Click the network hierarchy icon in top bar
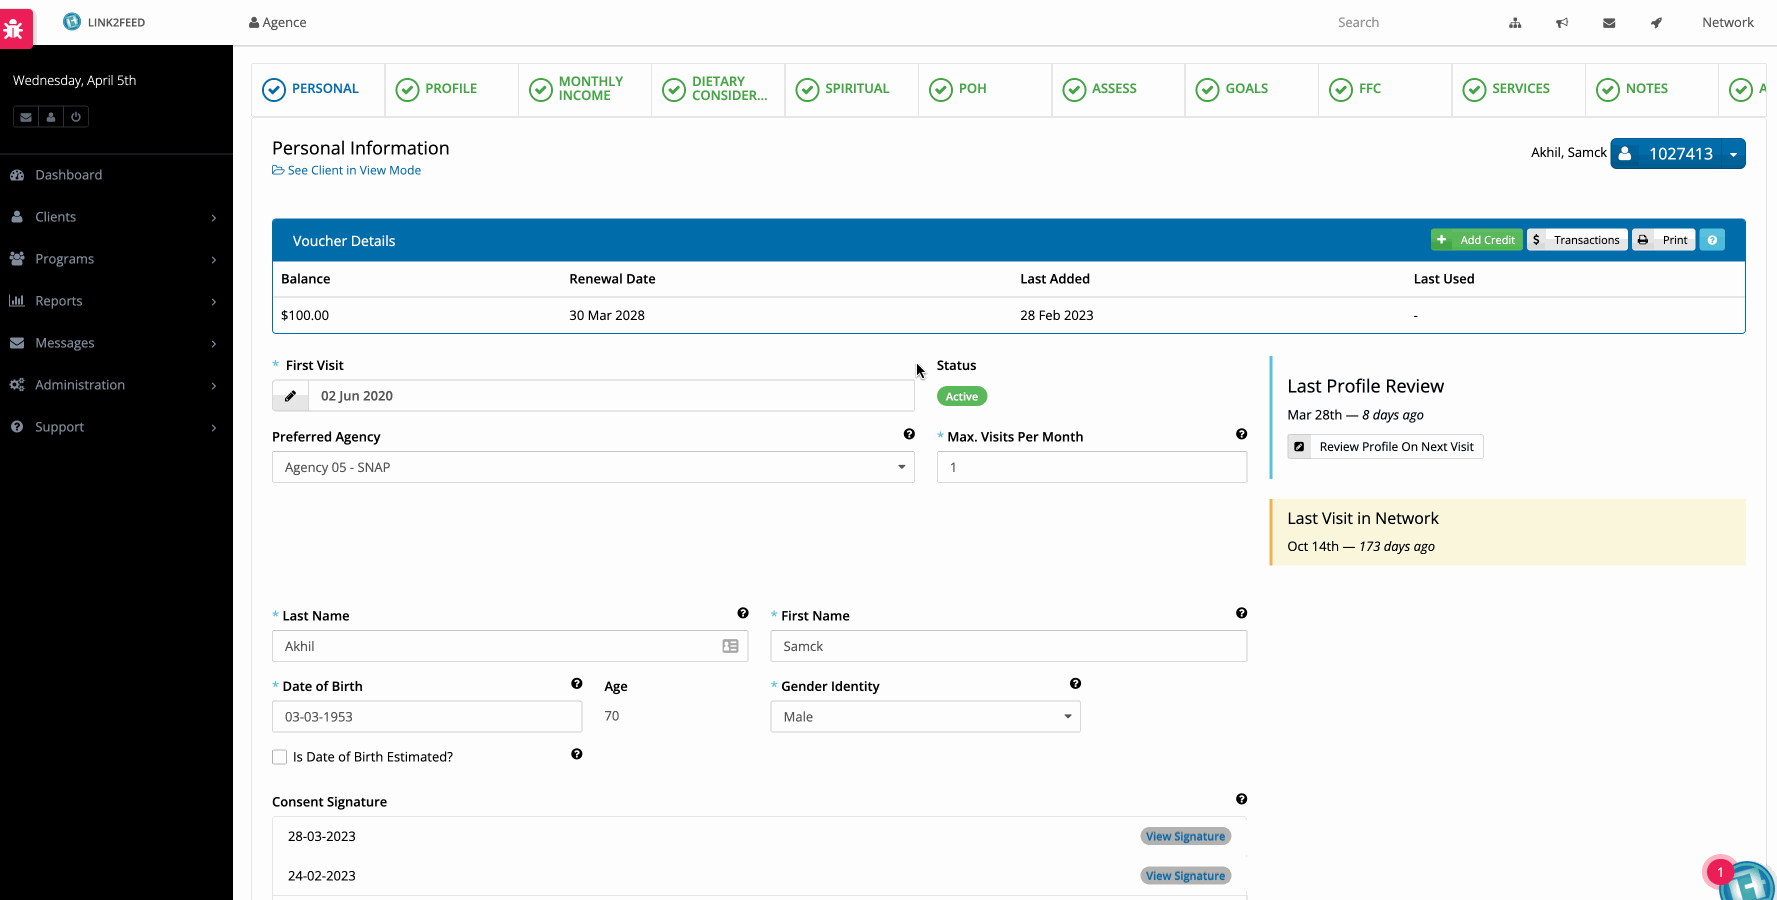Image resolution: width=1777 pixels, height=900 pixels. [1515, 23]
